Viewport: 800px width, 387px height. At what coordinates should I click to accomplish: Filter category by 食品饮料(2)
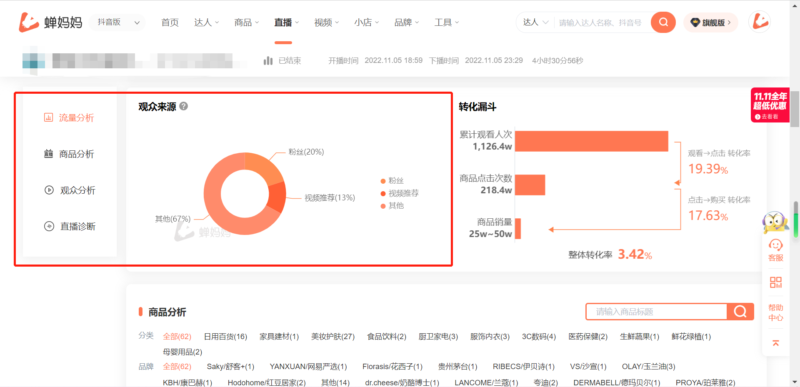[x=386, y=337]
